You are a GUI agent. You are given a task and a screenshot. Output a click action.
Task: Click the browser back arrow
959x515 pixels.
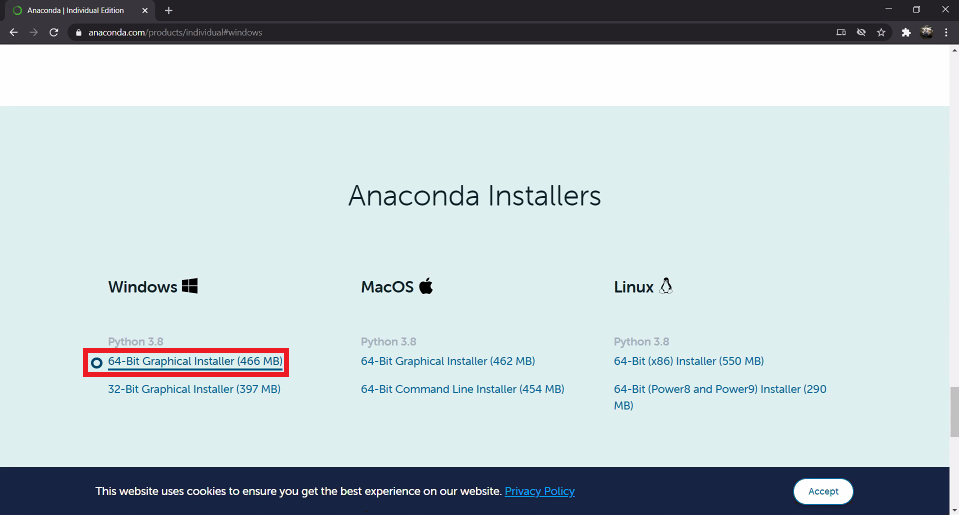click(x=13, y=32)
